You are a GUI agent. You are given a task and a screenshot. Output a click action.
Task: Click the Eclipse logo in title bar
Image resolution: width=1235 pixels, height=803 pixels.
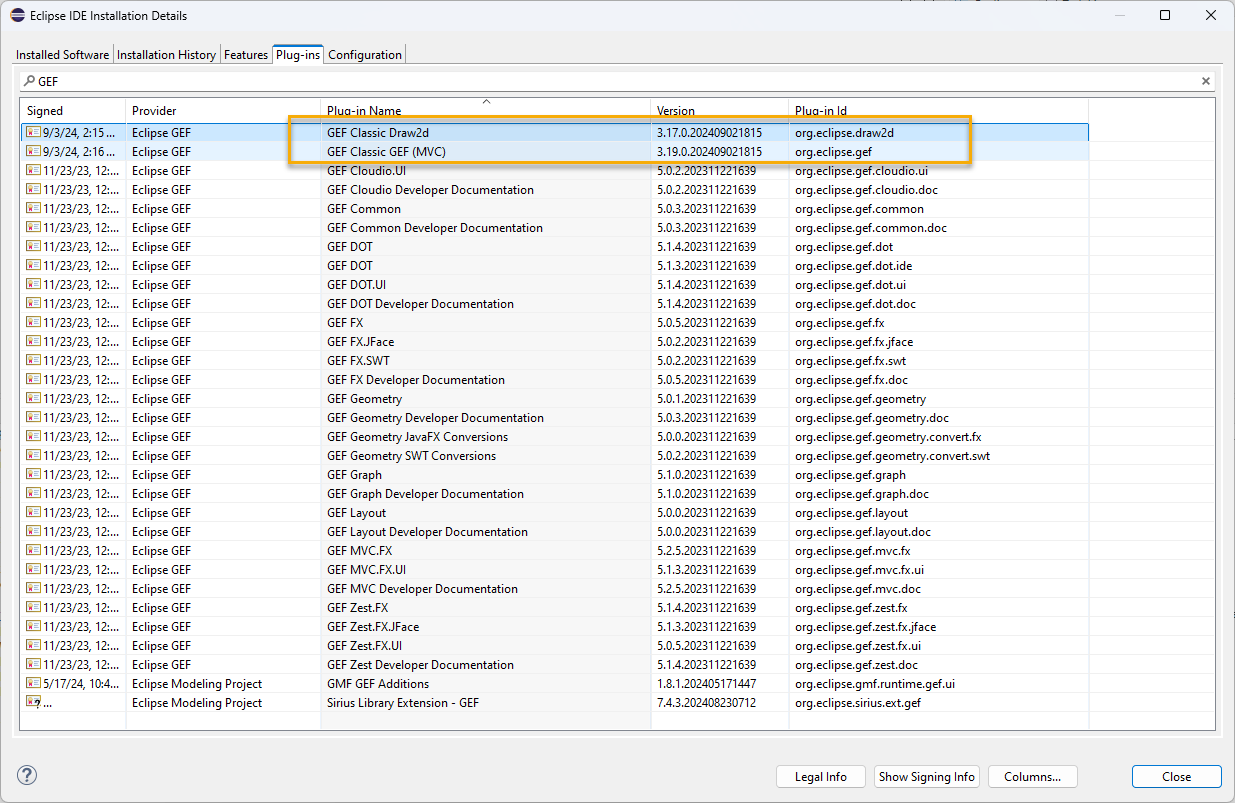tap(17, 16)
